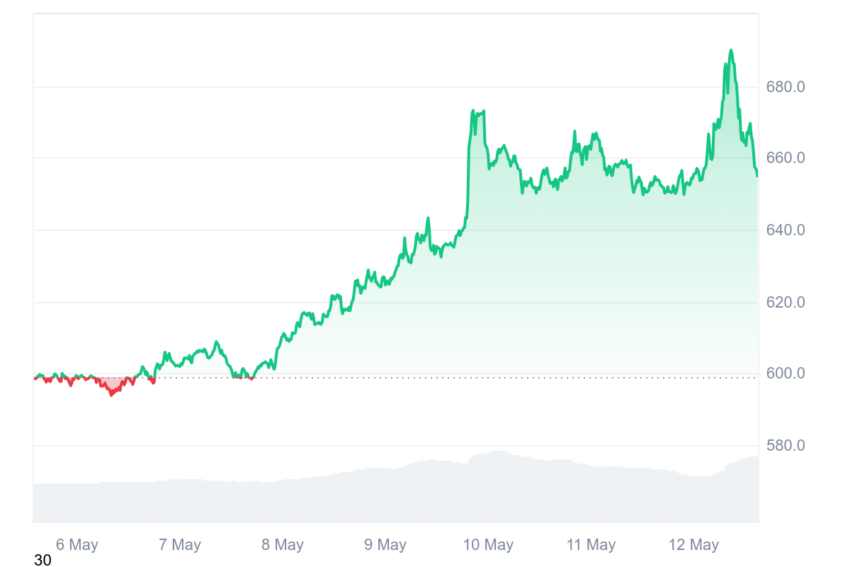
Task: Click the 12 May date label
Action: click(693, 544)
